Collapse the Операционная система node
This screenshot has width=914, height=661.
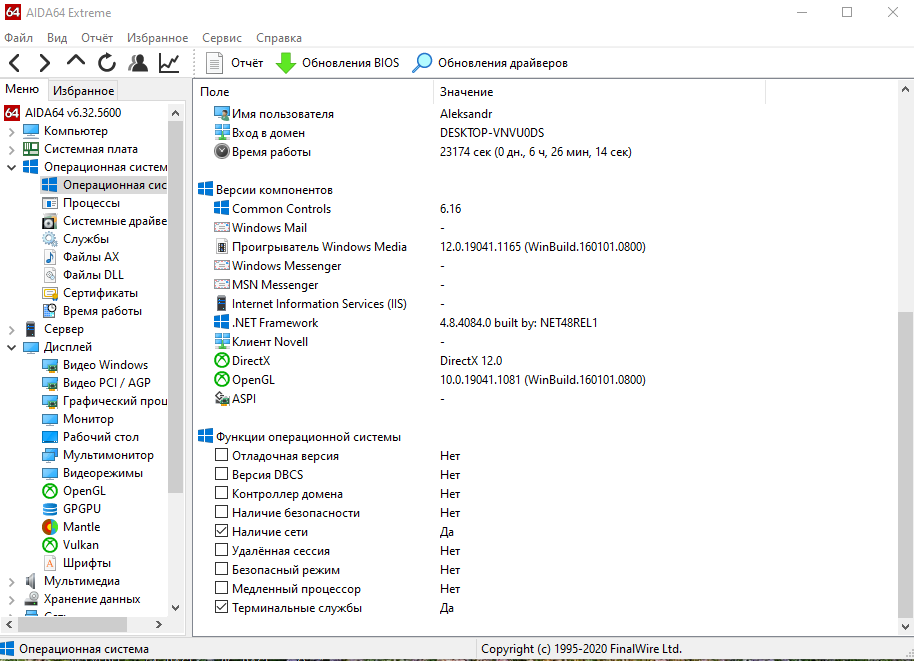(x=11, y=167)
